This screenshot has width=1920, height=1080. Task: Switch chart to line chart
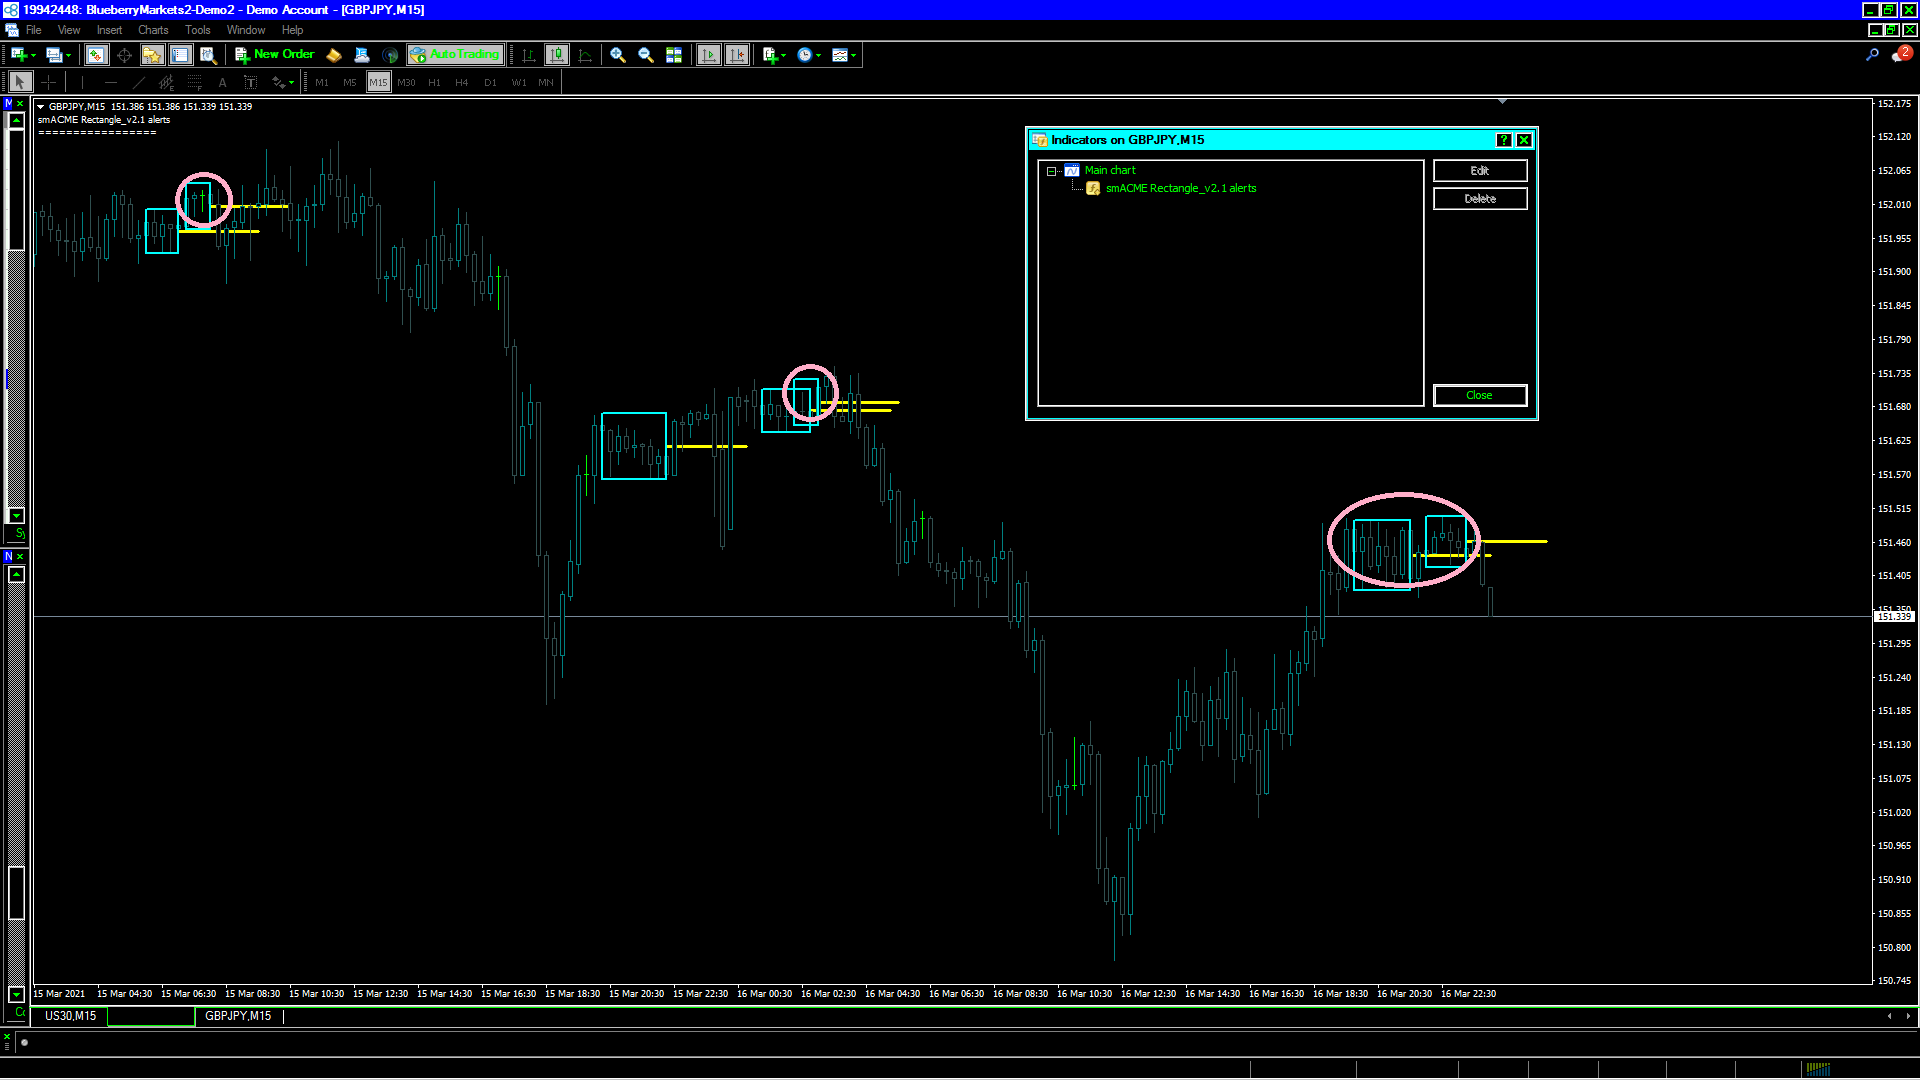click(585, 55)
